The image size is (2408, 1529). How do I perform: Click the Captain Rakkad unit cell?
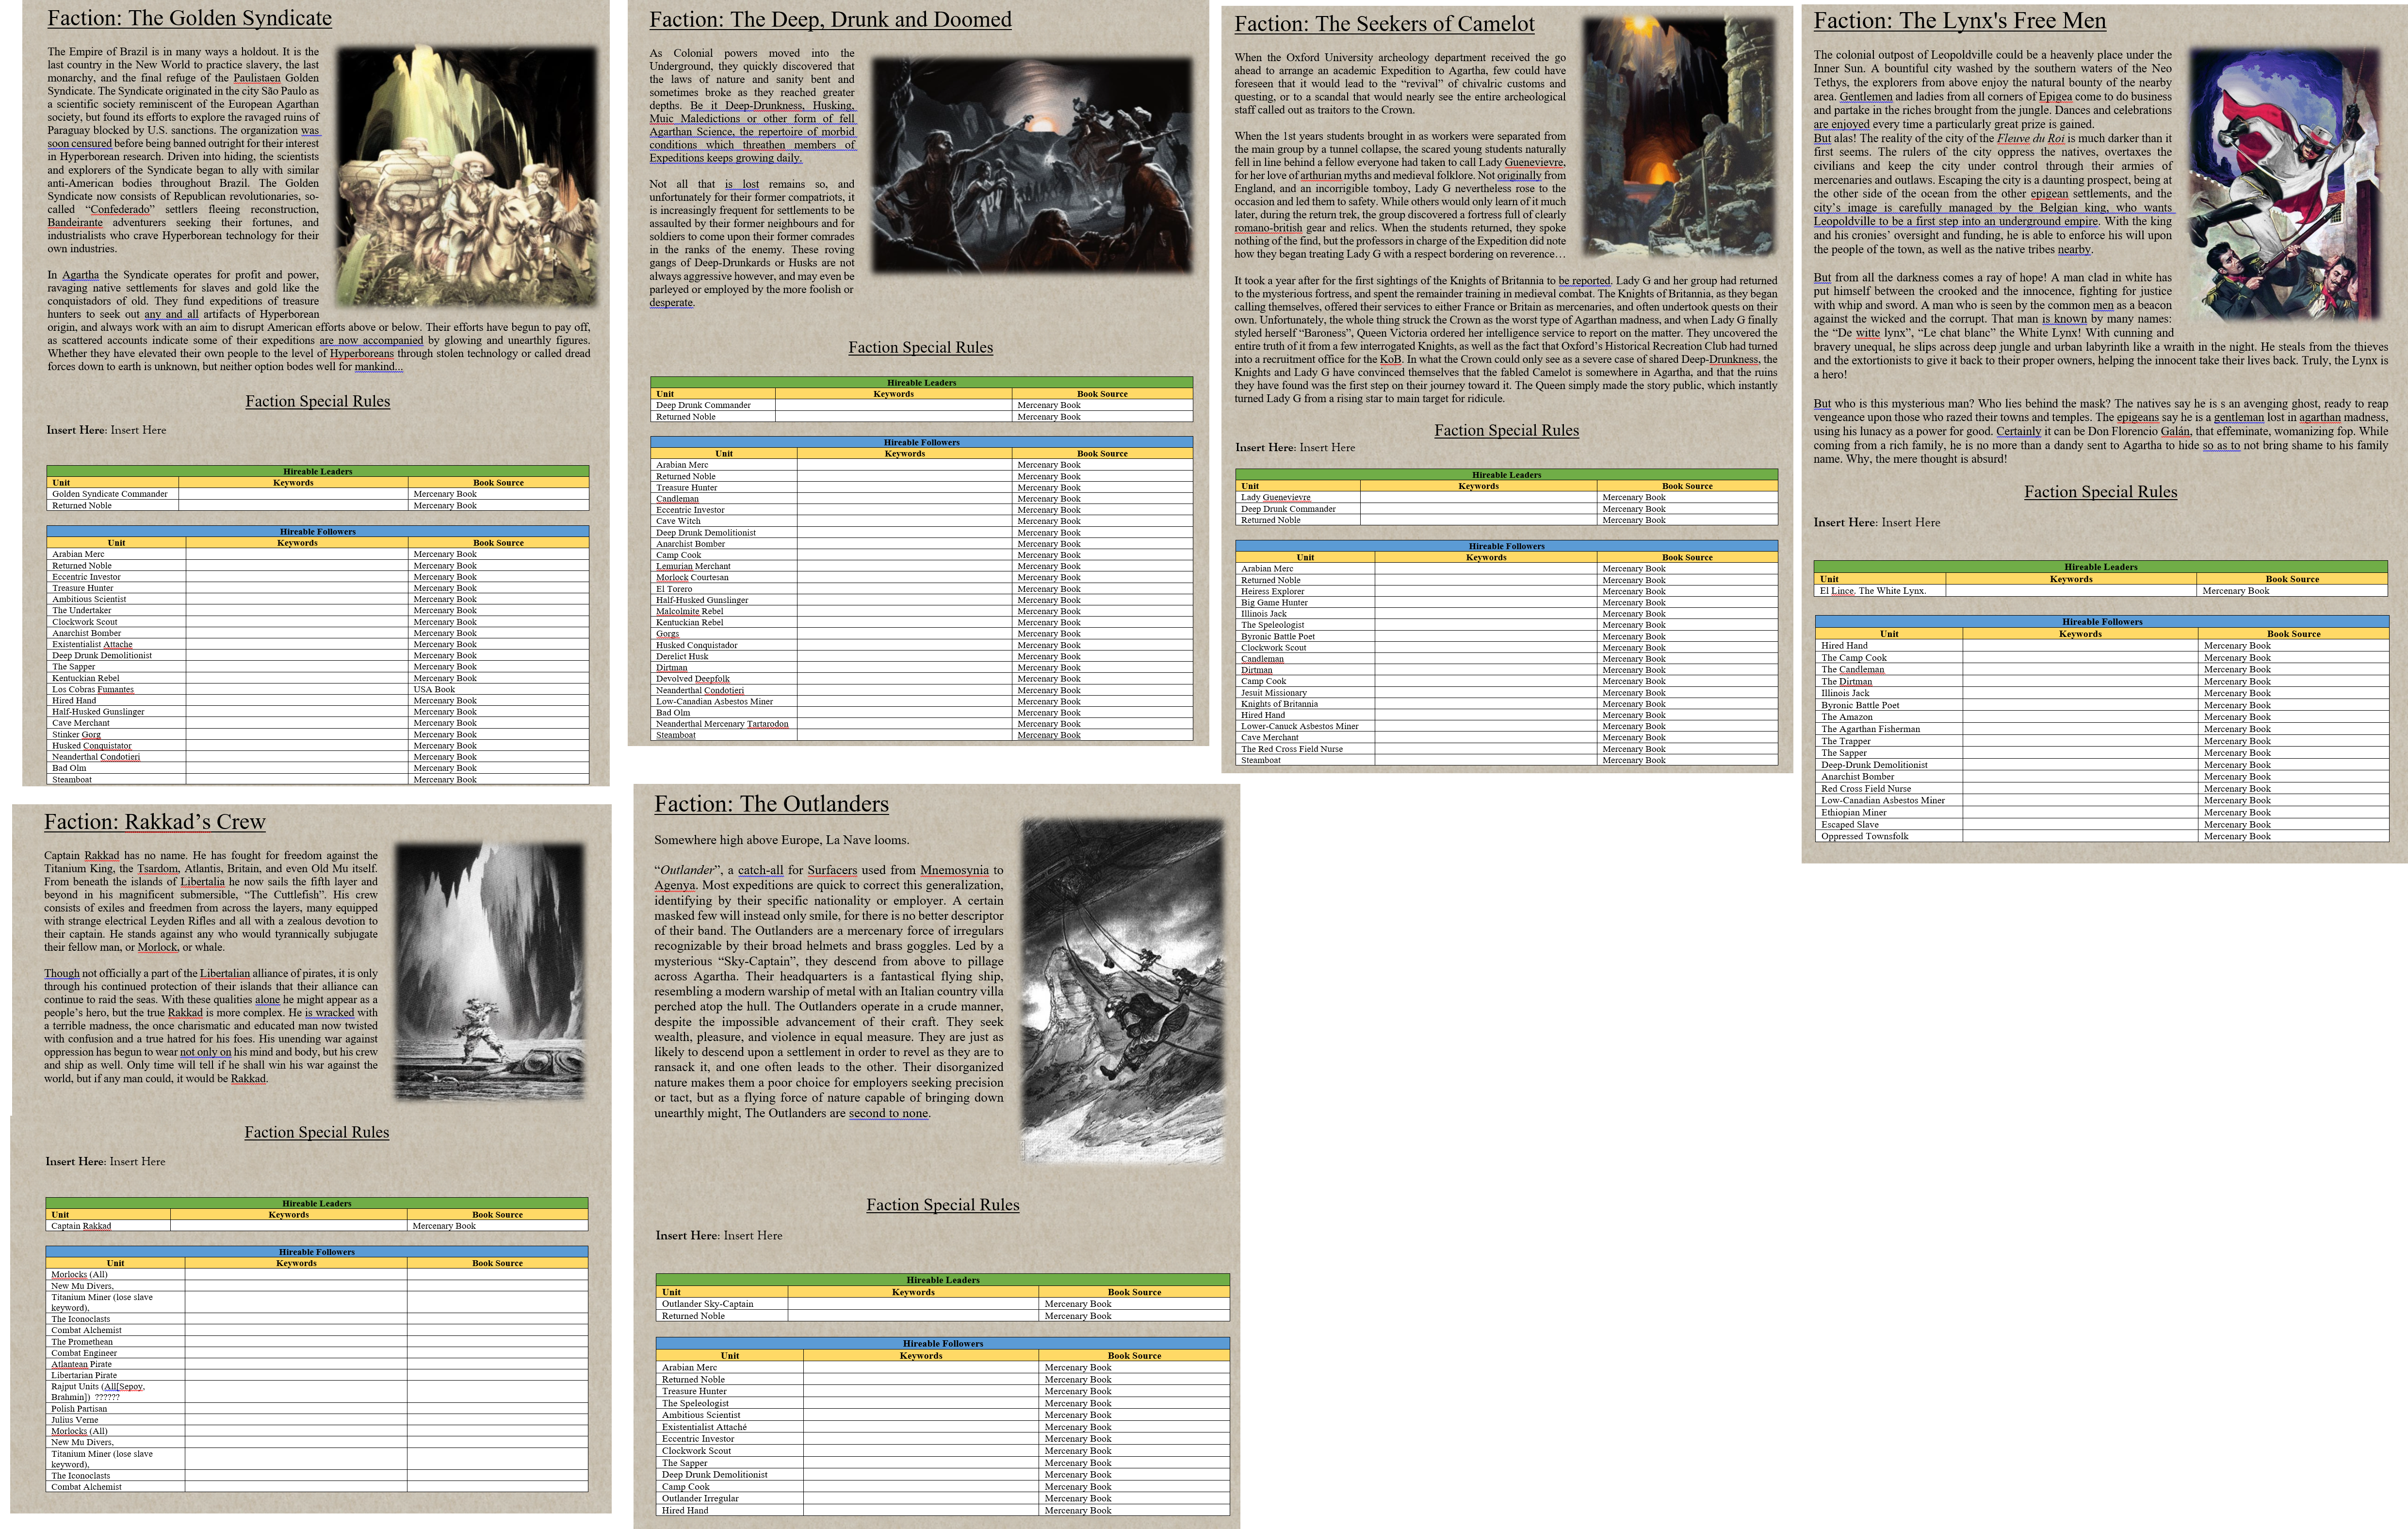click(109, 1225)
